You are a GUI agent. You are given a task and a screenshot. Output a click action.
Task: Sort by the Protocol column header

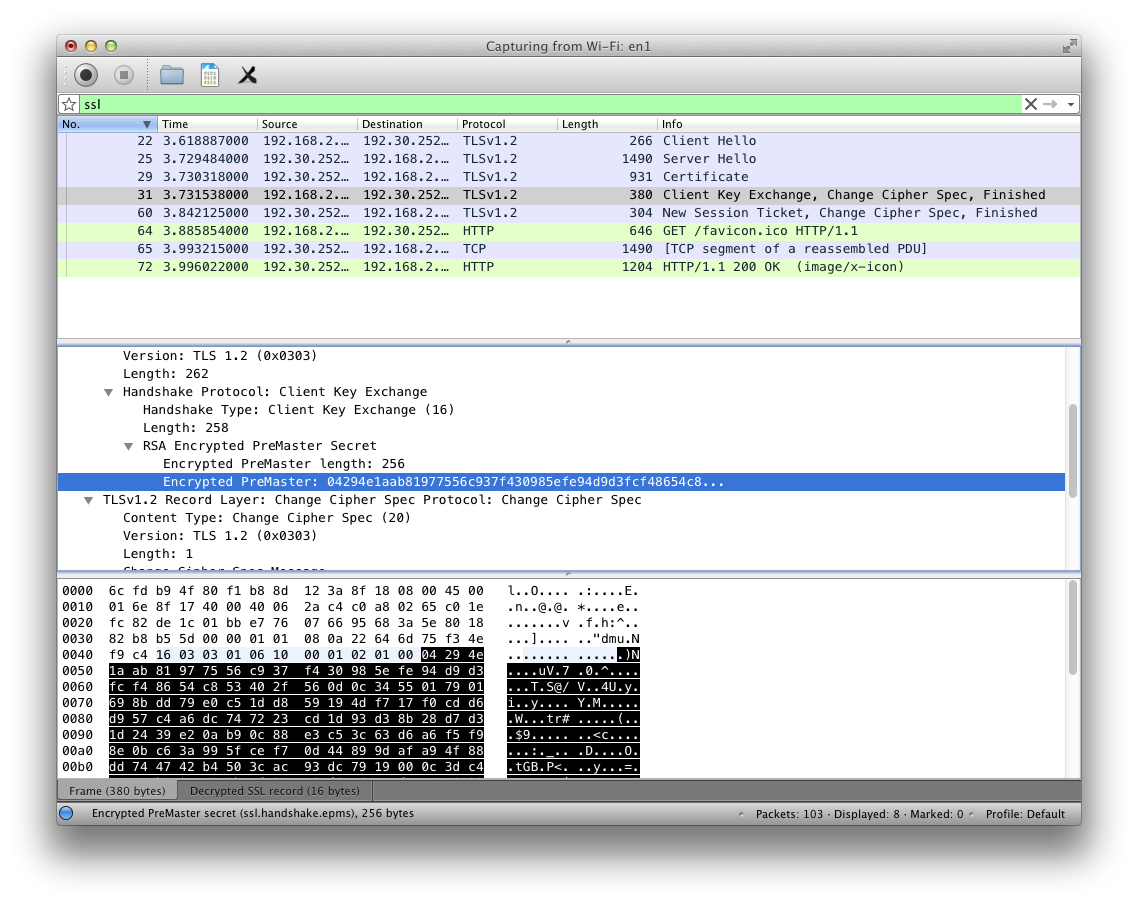coord(507,124)
